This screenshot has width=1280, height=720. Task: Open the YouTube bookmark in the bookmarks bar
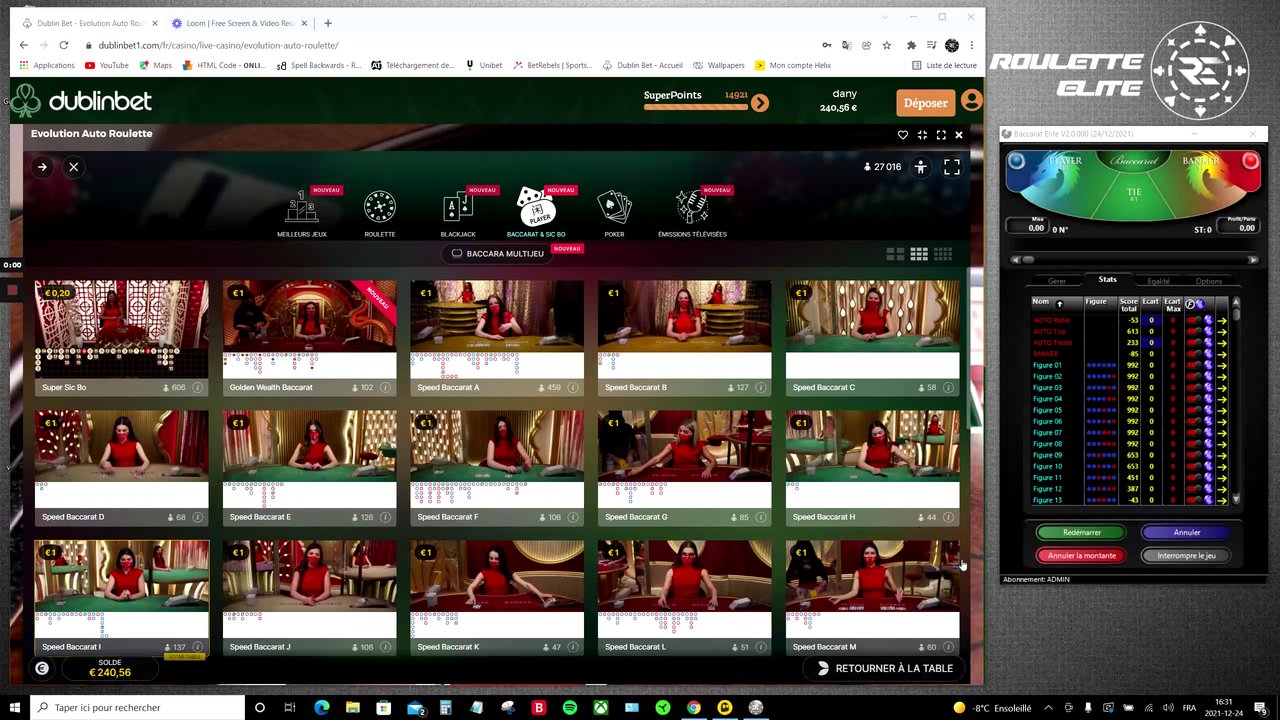coord(106,65)
